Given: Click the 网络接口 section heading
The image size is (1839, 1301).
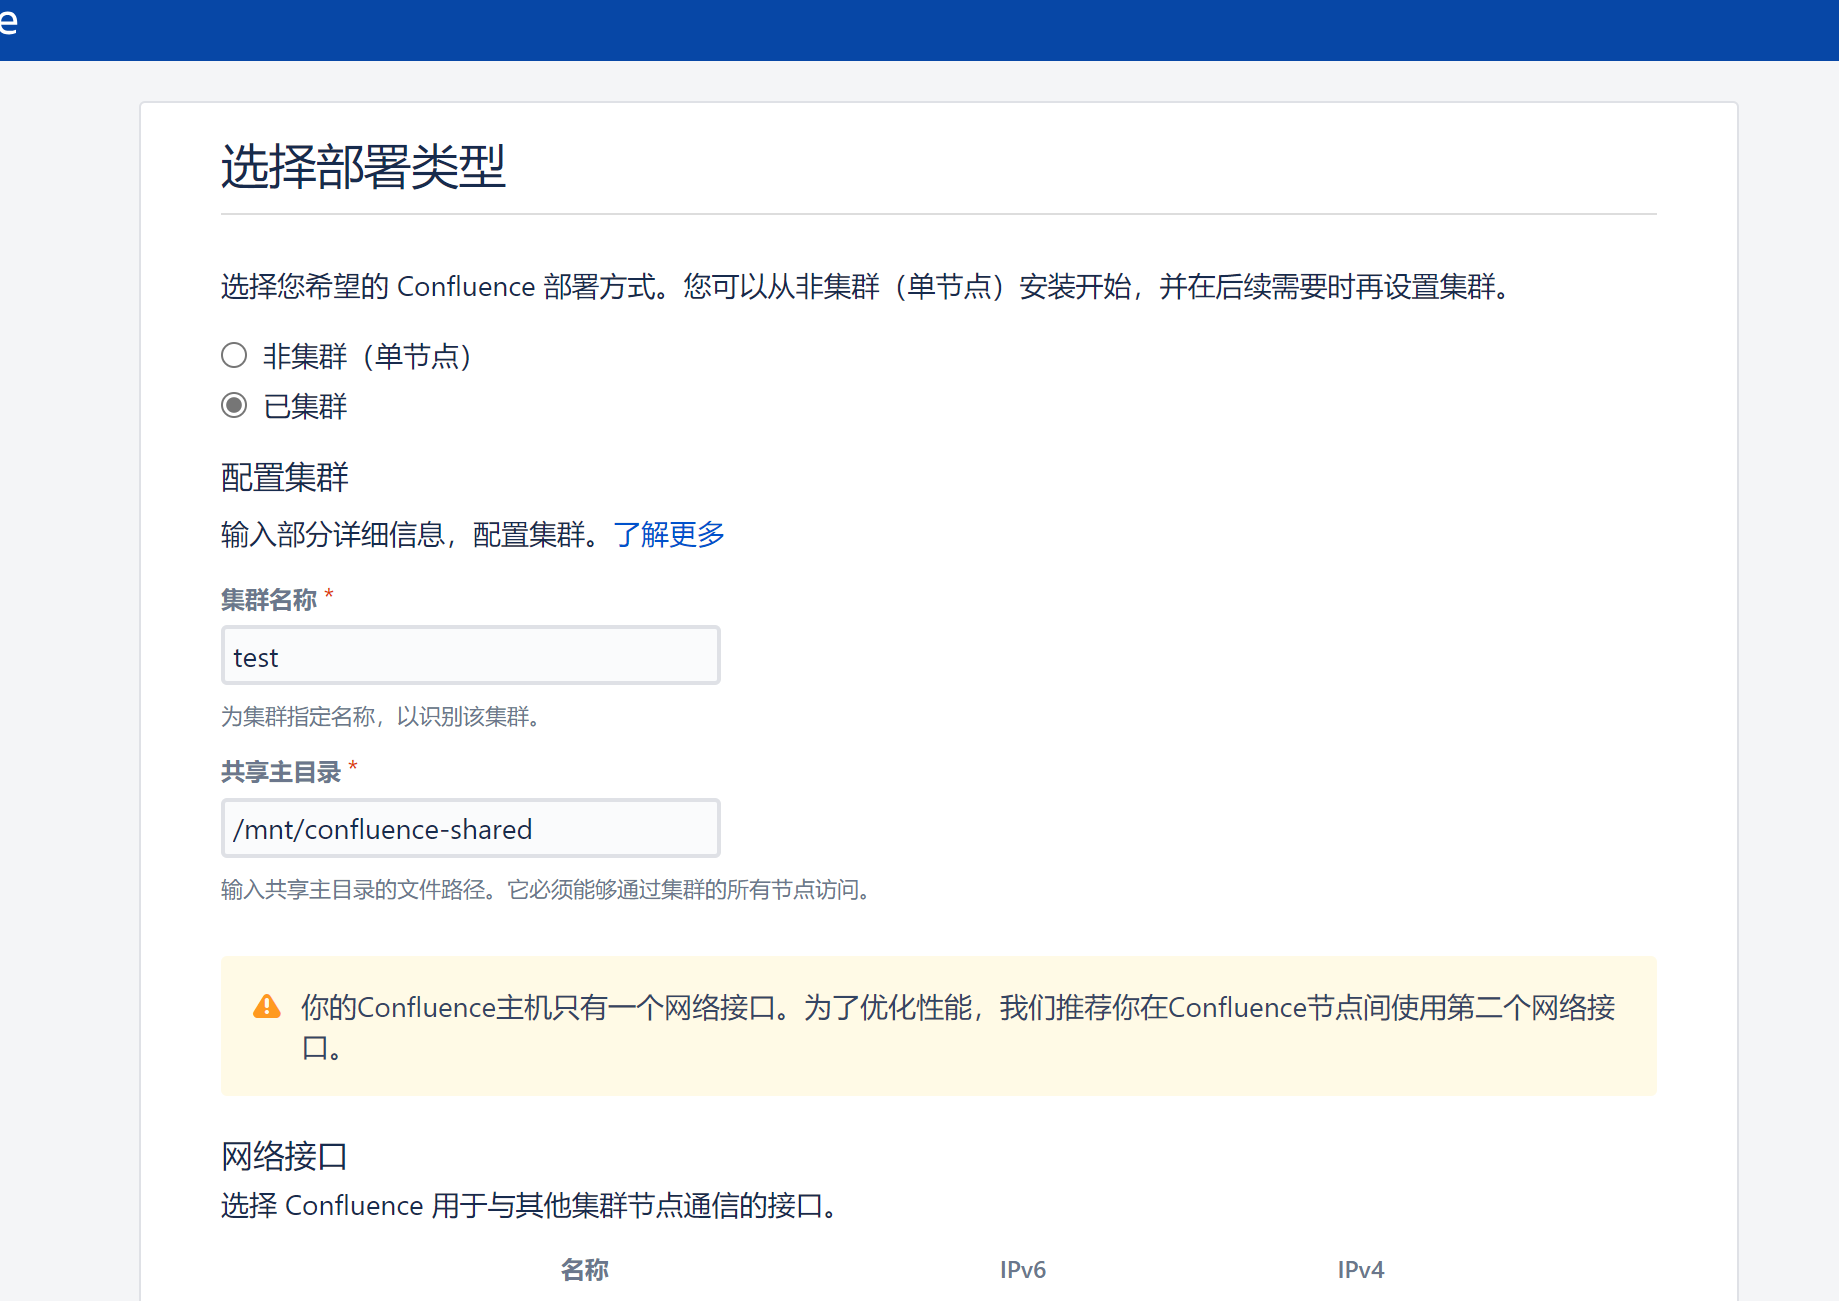Looking at the screenshot, I should coord(285,1156).
